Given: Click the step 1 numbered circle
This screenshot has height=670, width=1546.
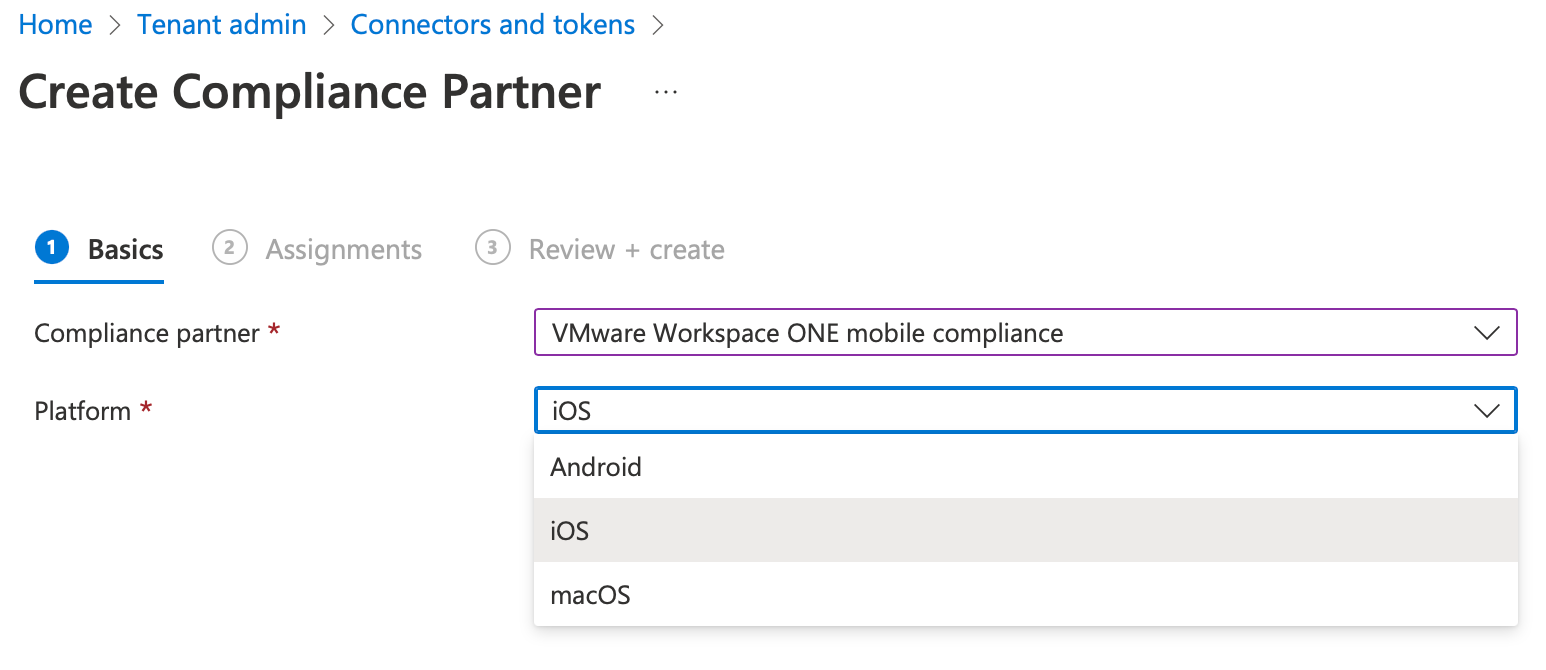Looking at the screenshot, I should (x=51, y=248).
